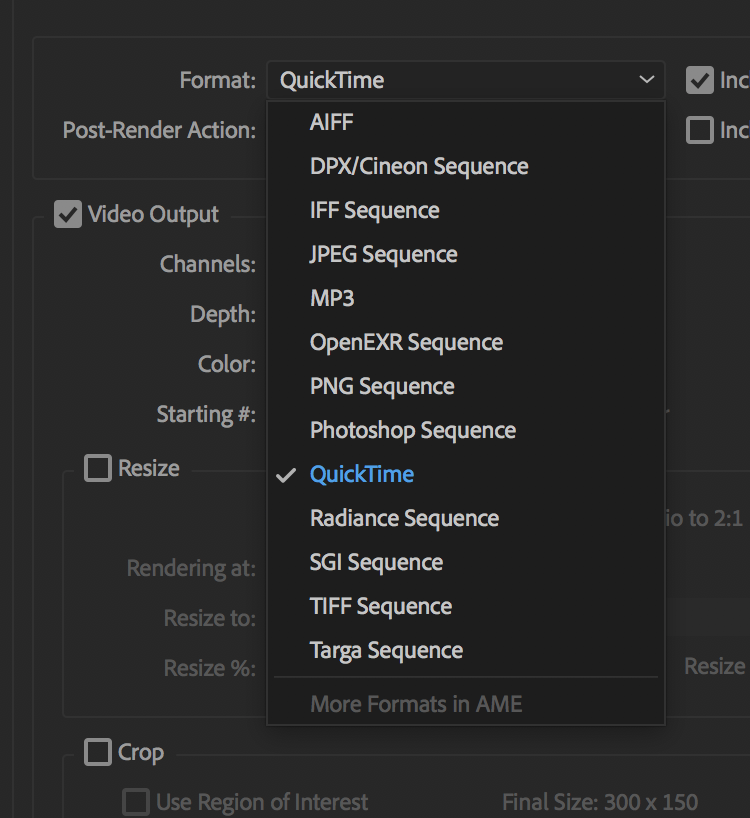Select Photoshop Sequence format

[466, 430]
